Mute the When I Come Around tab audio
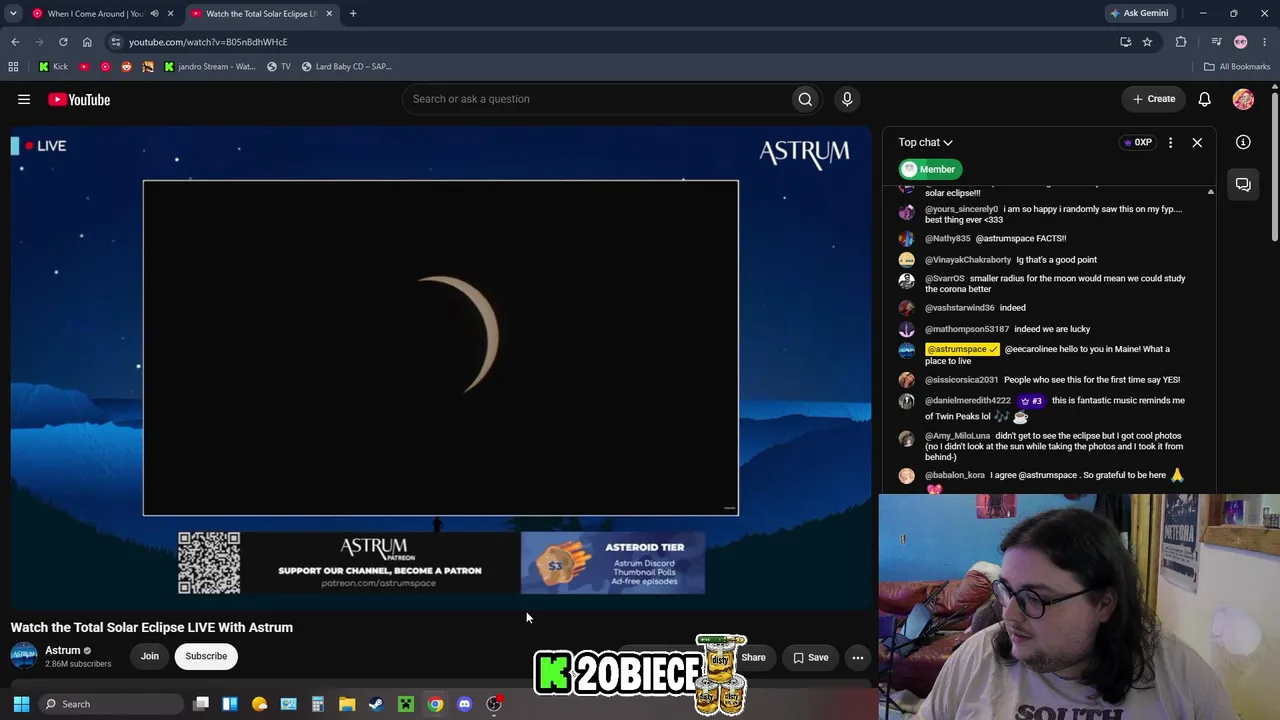Viewport: 1280px width, 720px height. click(154, 13)
